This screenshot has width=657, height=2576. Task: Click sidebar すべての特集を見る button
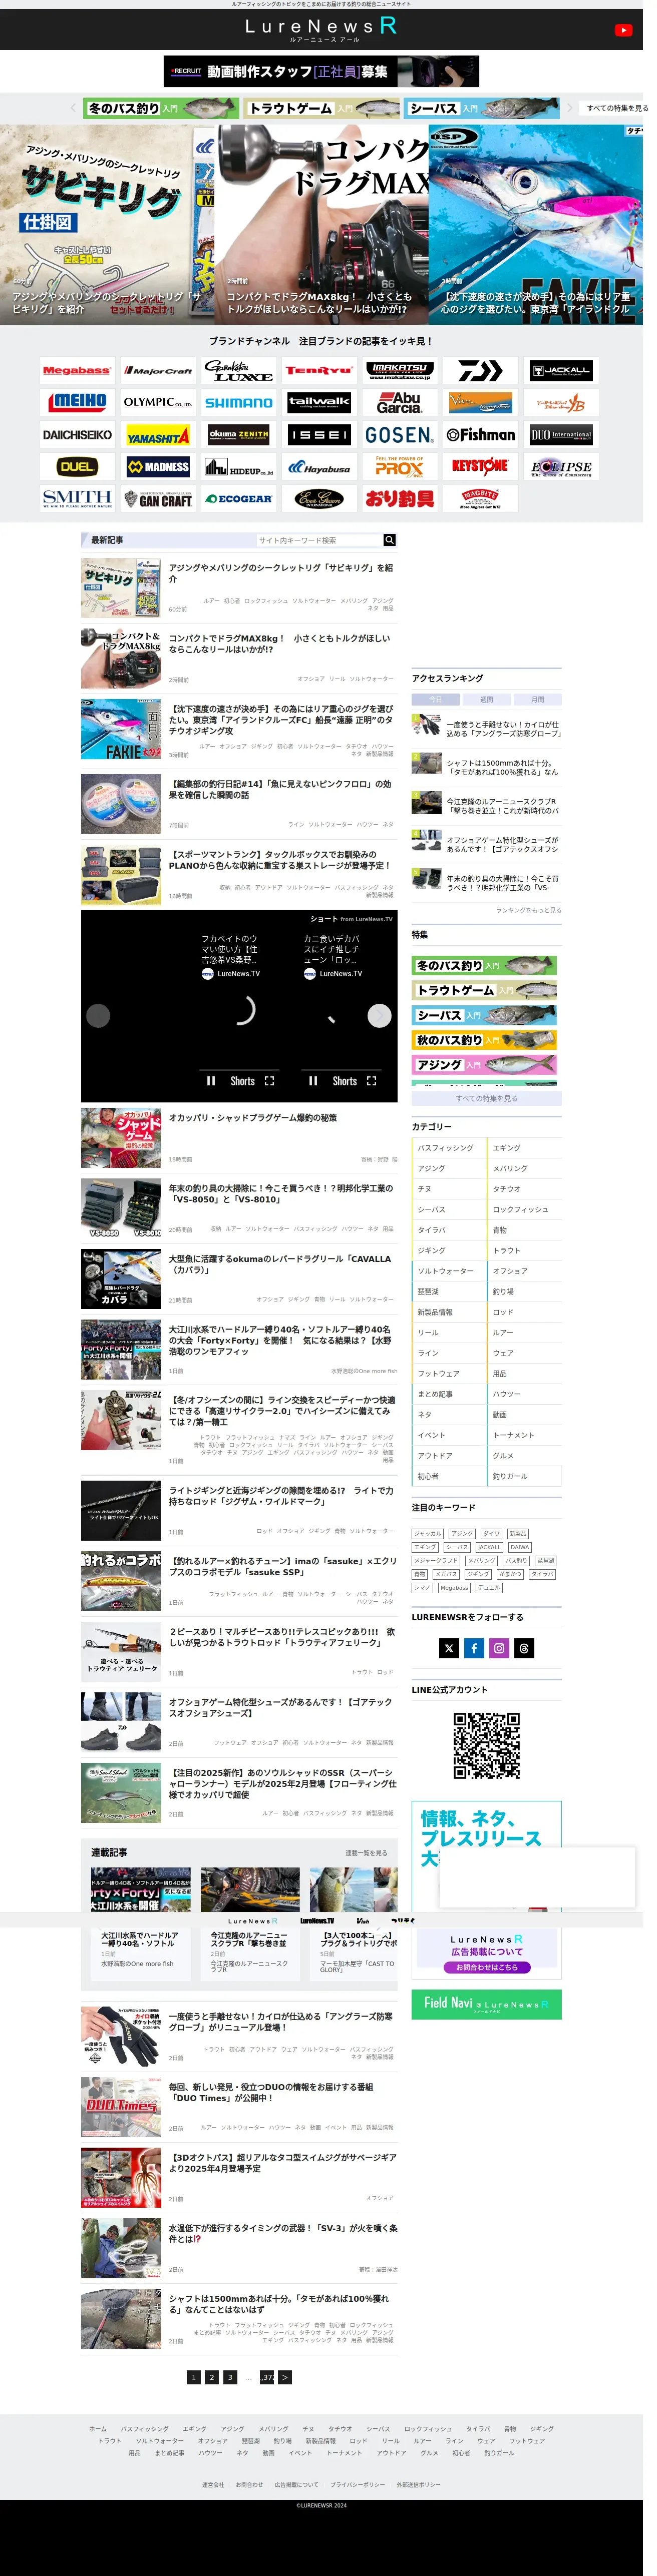pos(487,1098)
